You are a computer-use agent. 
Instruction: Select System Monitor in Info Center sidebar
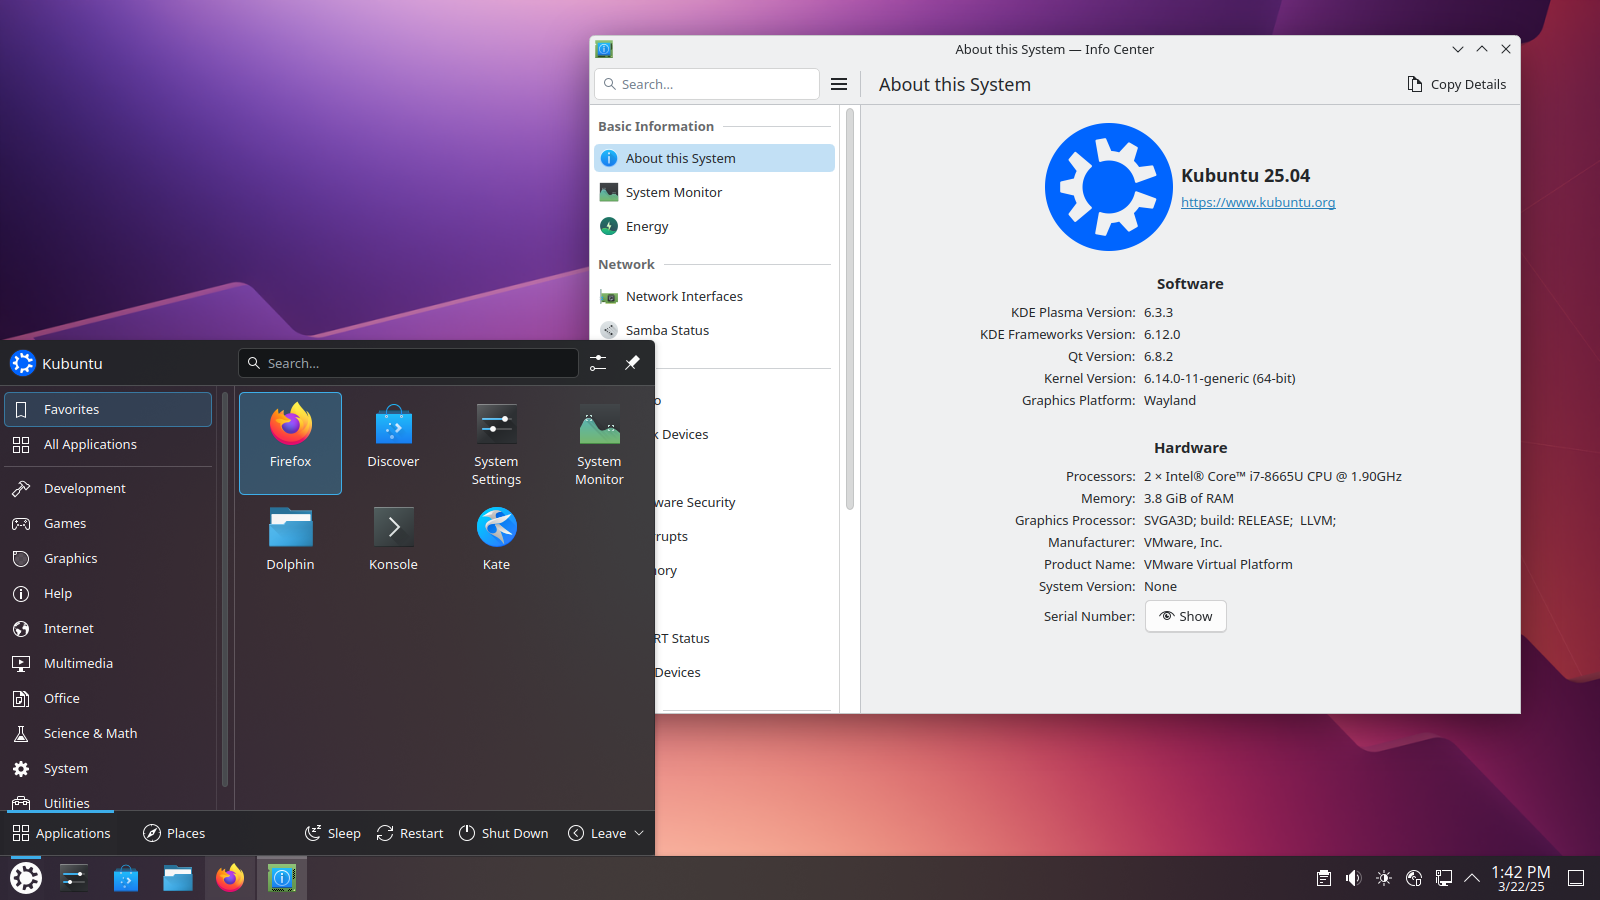coord(673,191)
